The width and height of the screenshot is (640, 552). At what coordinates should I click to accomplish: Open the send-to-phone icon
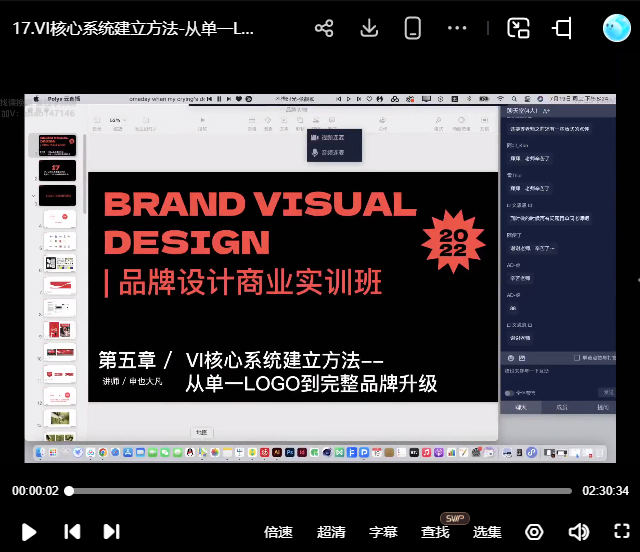pyautogui.click(x=413, y=28)
